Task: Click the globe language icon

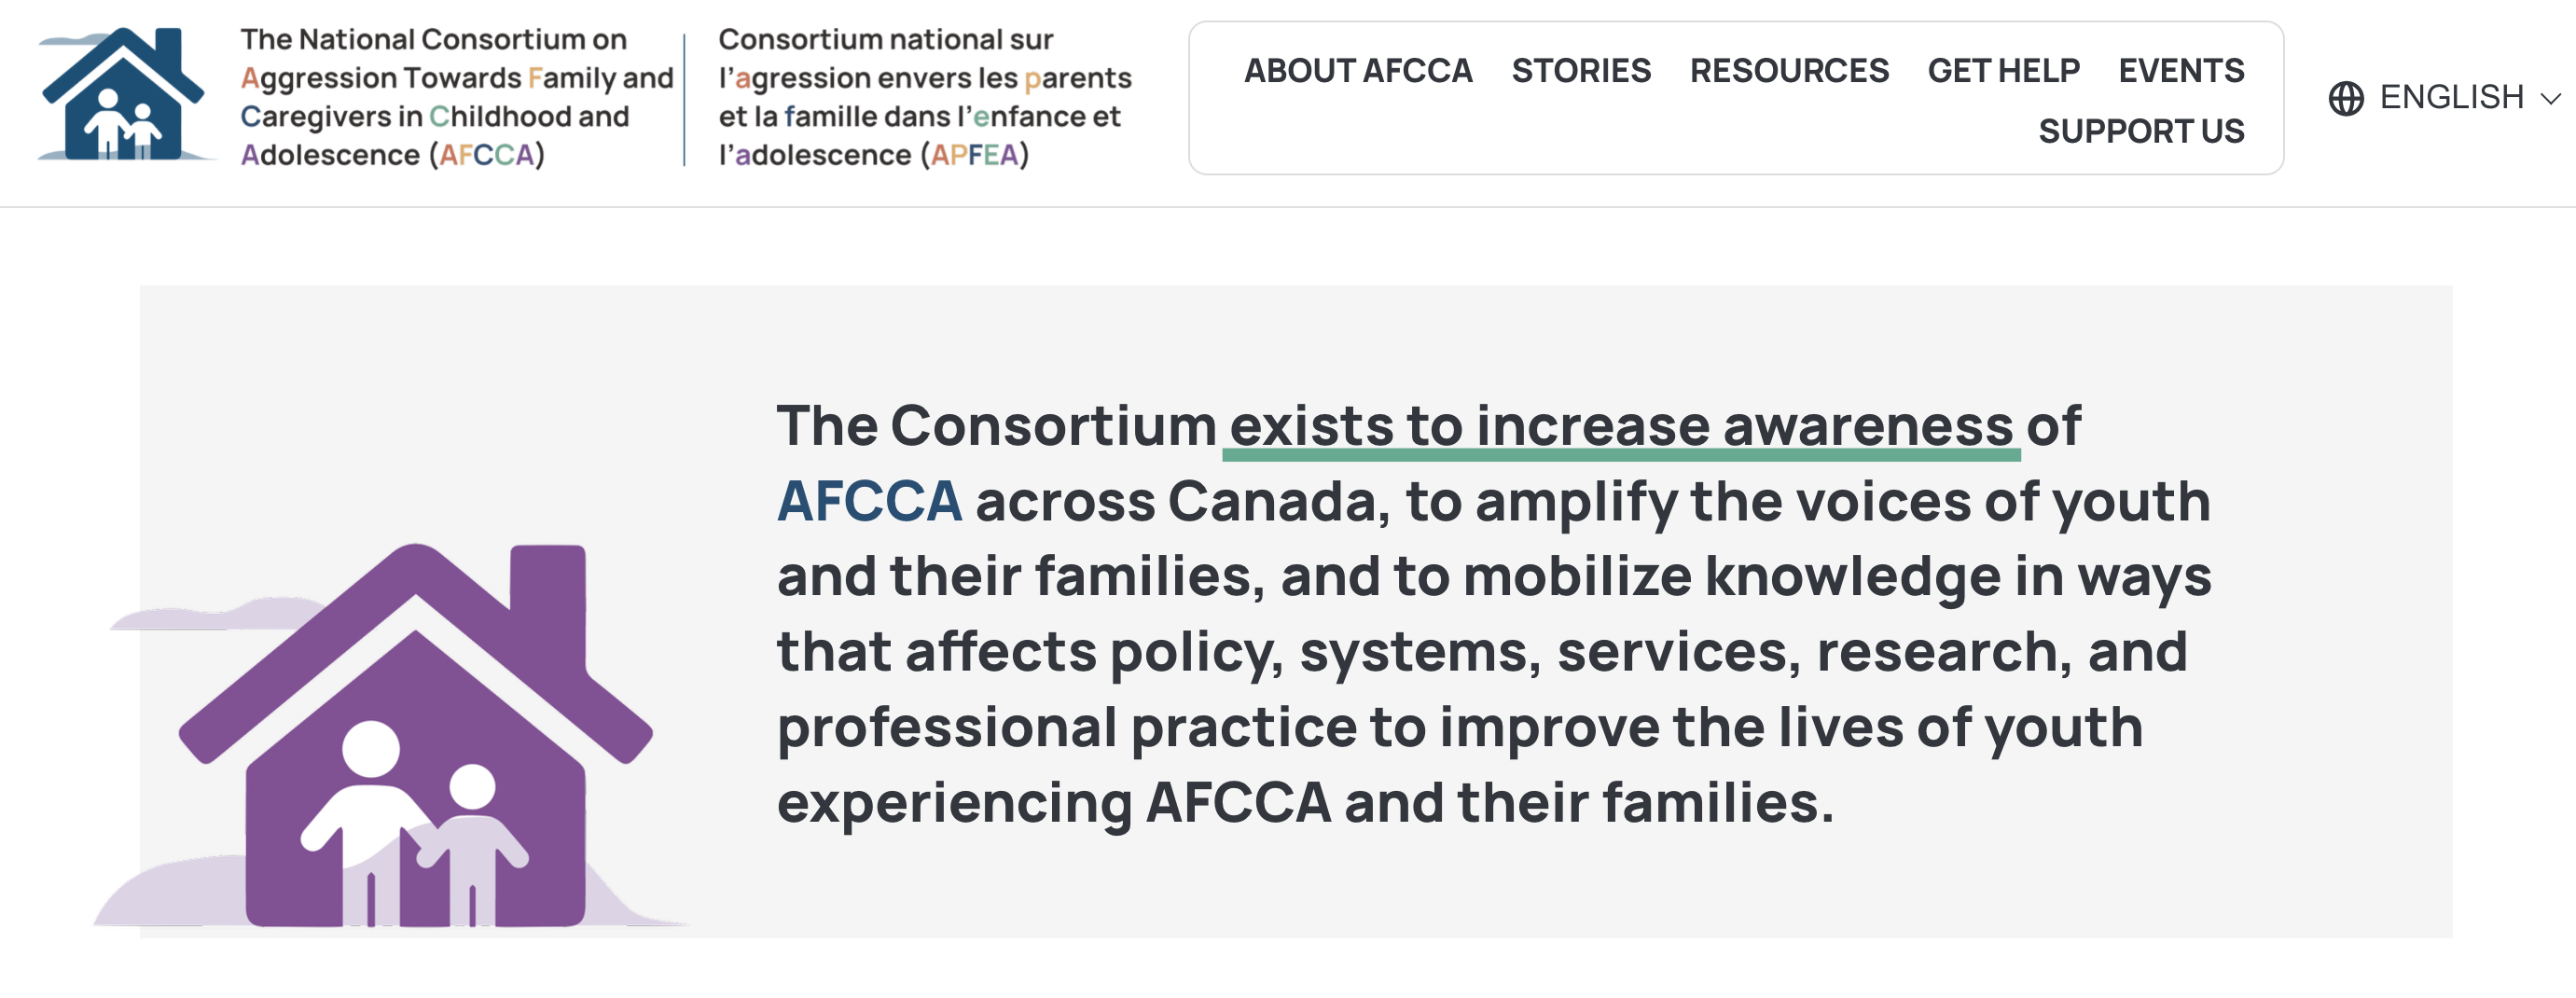Action: 2346,98
